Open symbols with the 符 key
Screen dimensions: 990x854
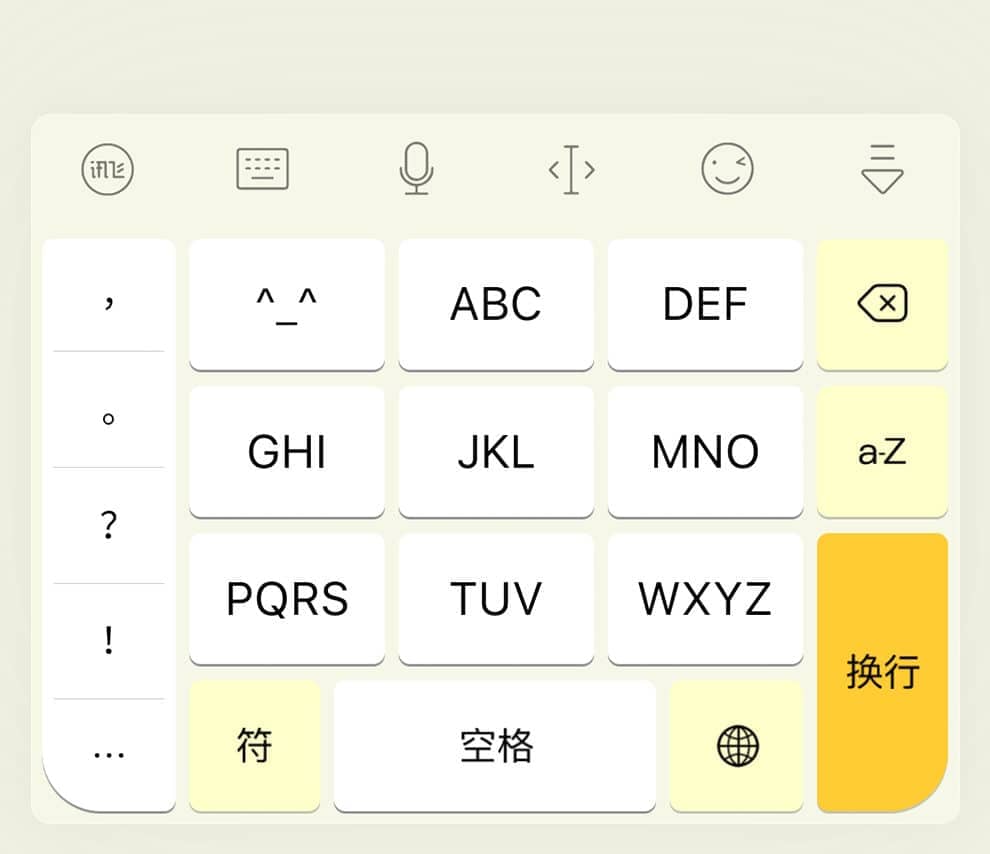(x=254, y=746)
